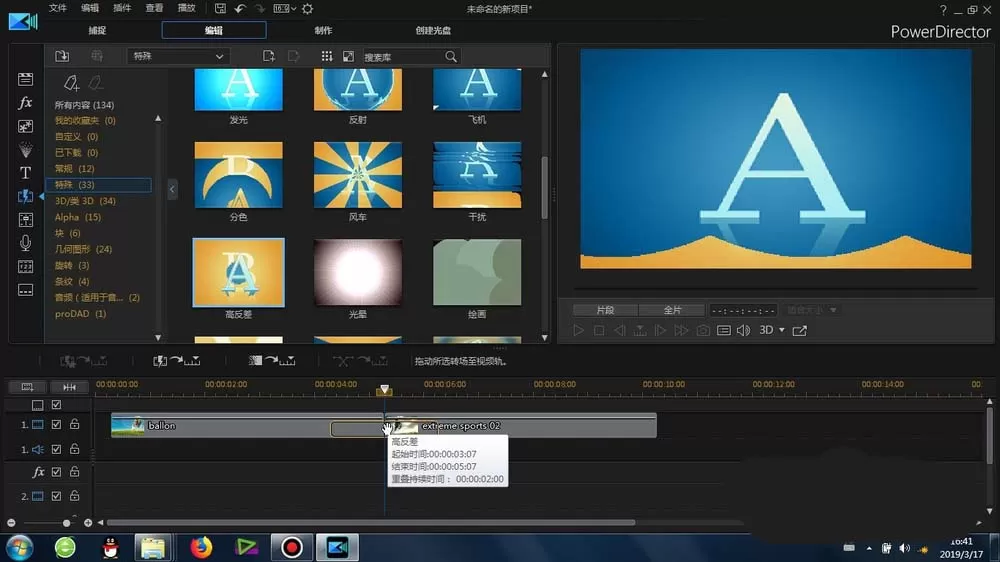The height and width of the screenshot is (562, 1000).
Task: Click the preview volume speaker icon
Action: point(744,330)
